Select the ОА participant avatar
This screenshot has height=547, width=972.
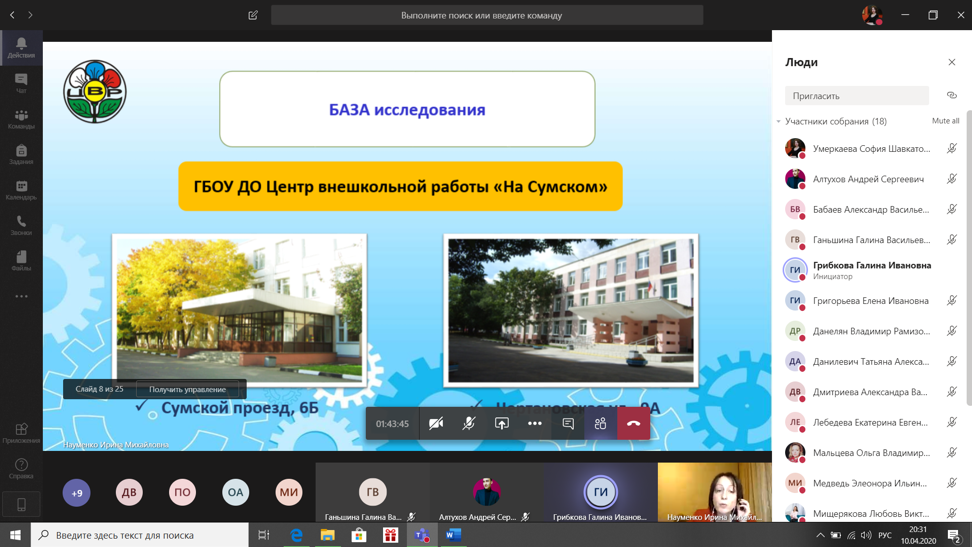pyautogui.click(x=236, y=492)
